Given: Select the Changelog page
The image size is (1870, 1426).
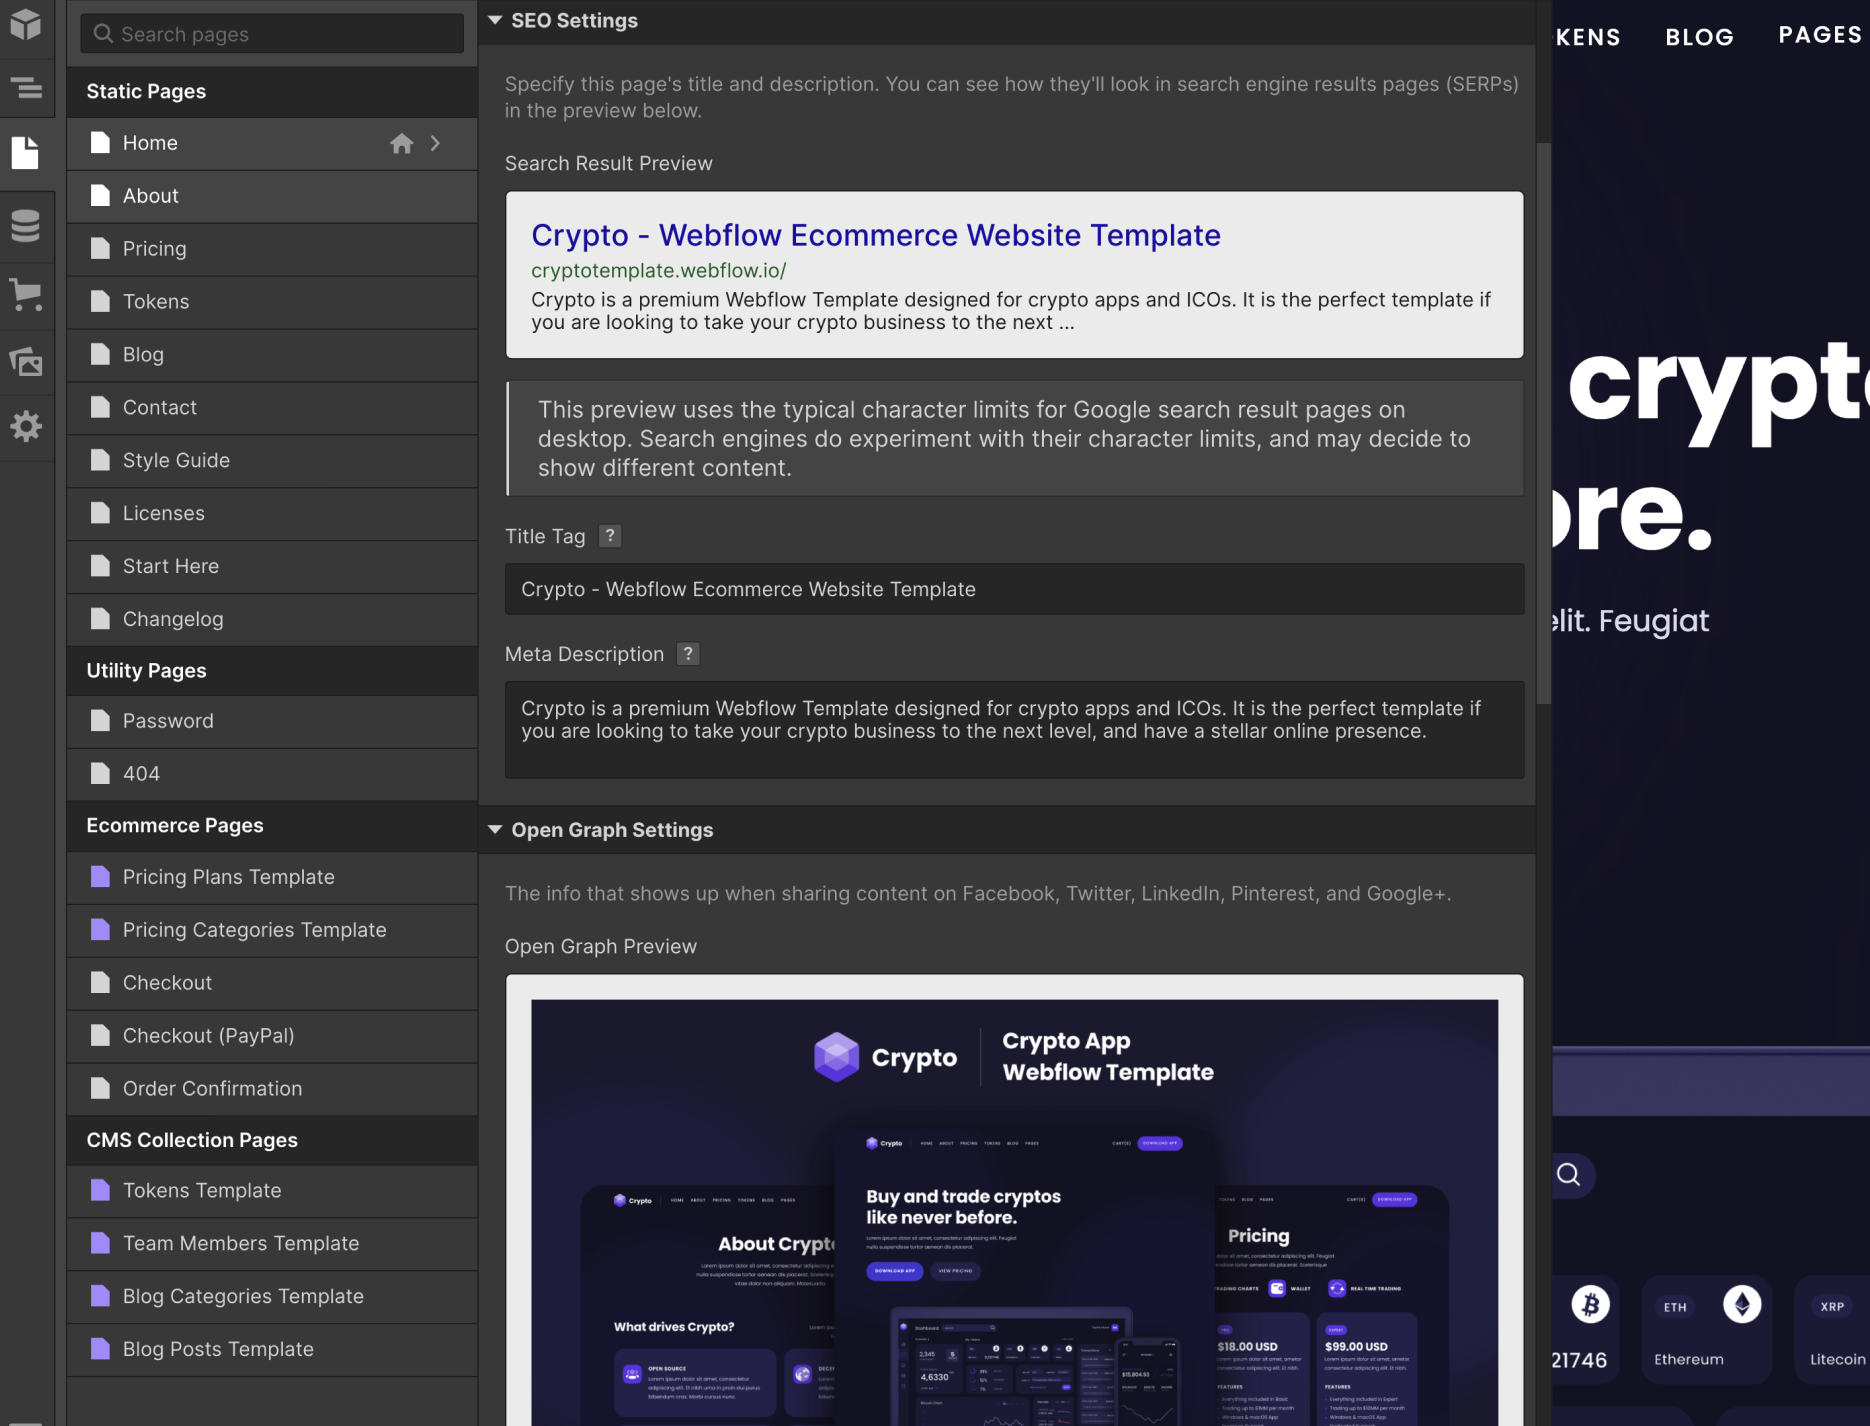Looking at the screenshot, I should coord(272,619).
